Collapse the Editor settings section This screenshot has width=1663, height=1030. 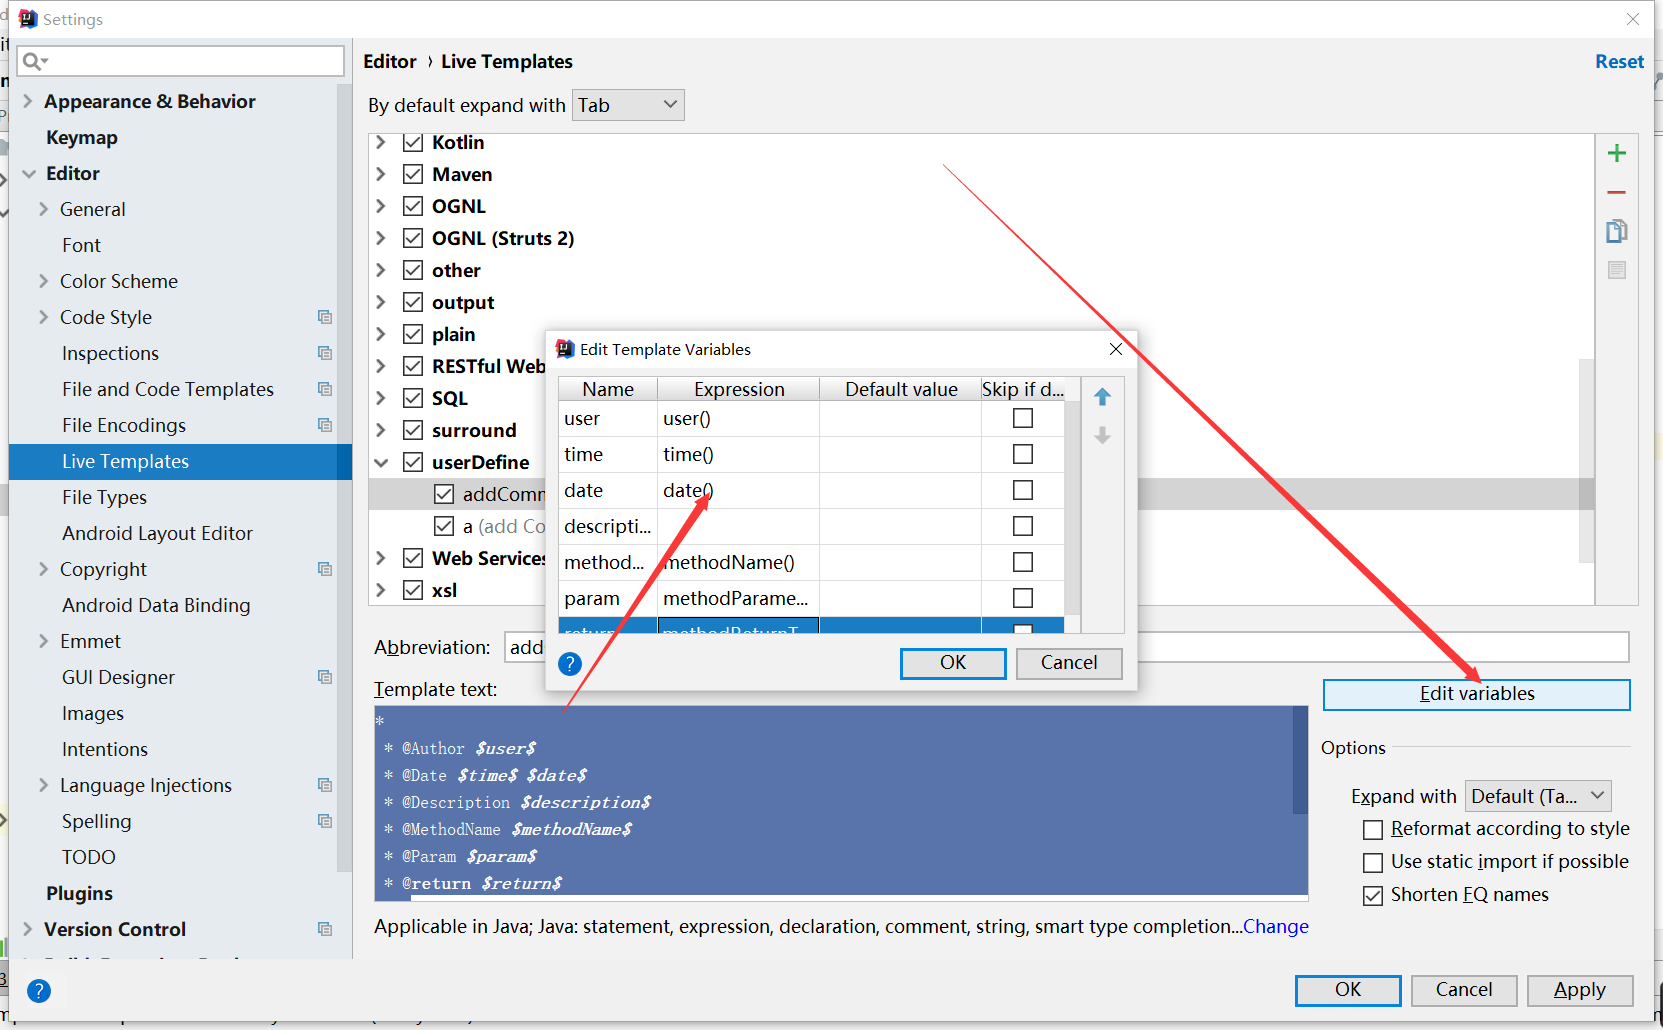28,173
